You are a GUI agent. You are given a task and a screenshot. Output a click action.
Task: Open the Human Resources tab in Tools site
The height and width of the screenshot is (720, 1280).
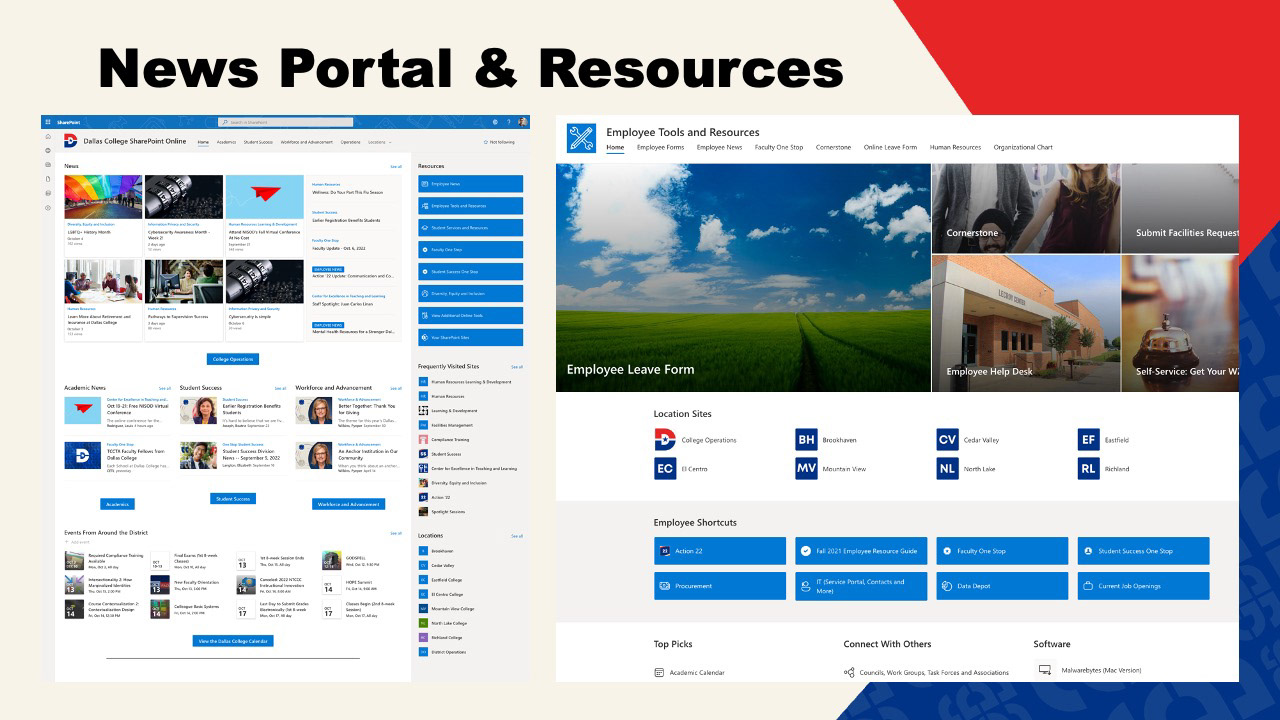pyautogui.click(x=955, y=147)
